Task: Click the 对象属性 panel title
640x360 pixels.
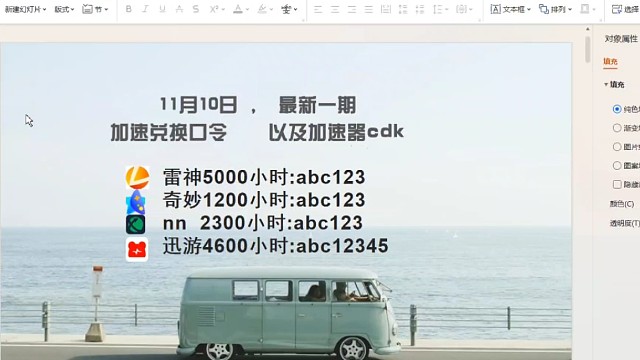Action: tap(621, 39)
